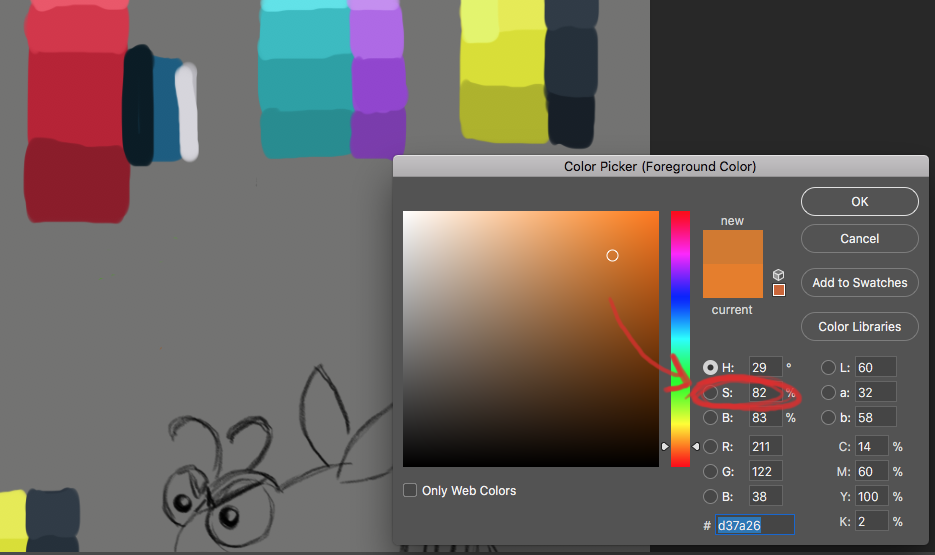Select the G green radio button
Image resolution: width=935 pixels, height=555 pixels.
(711, 471)
